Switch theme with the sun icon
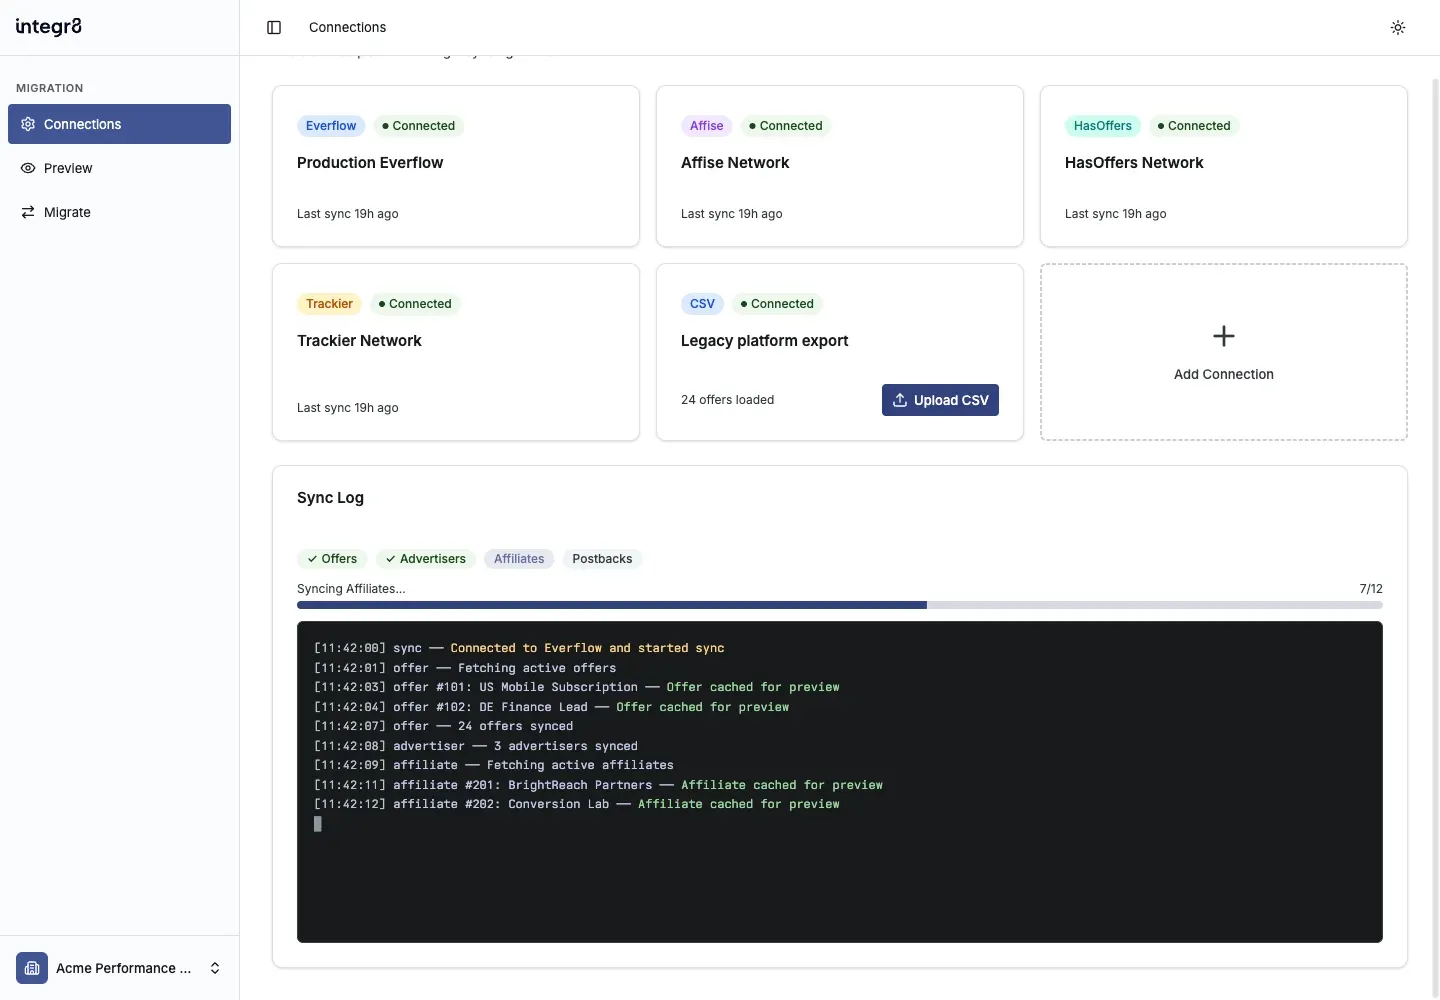1440x1000 pixels. [x=1398, y=27]
